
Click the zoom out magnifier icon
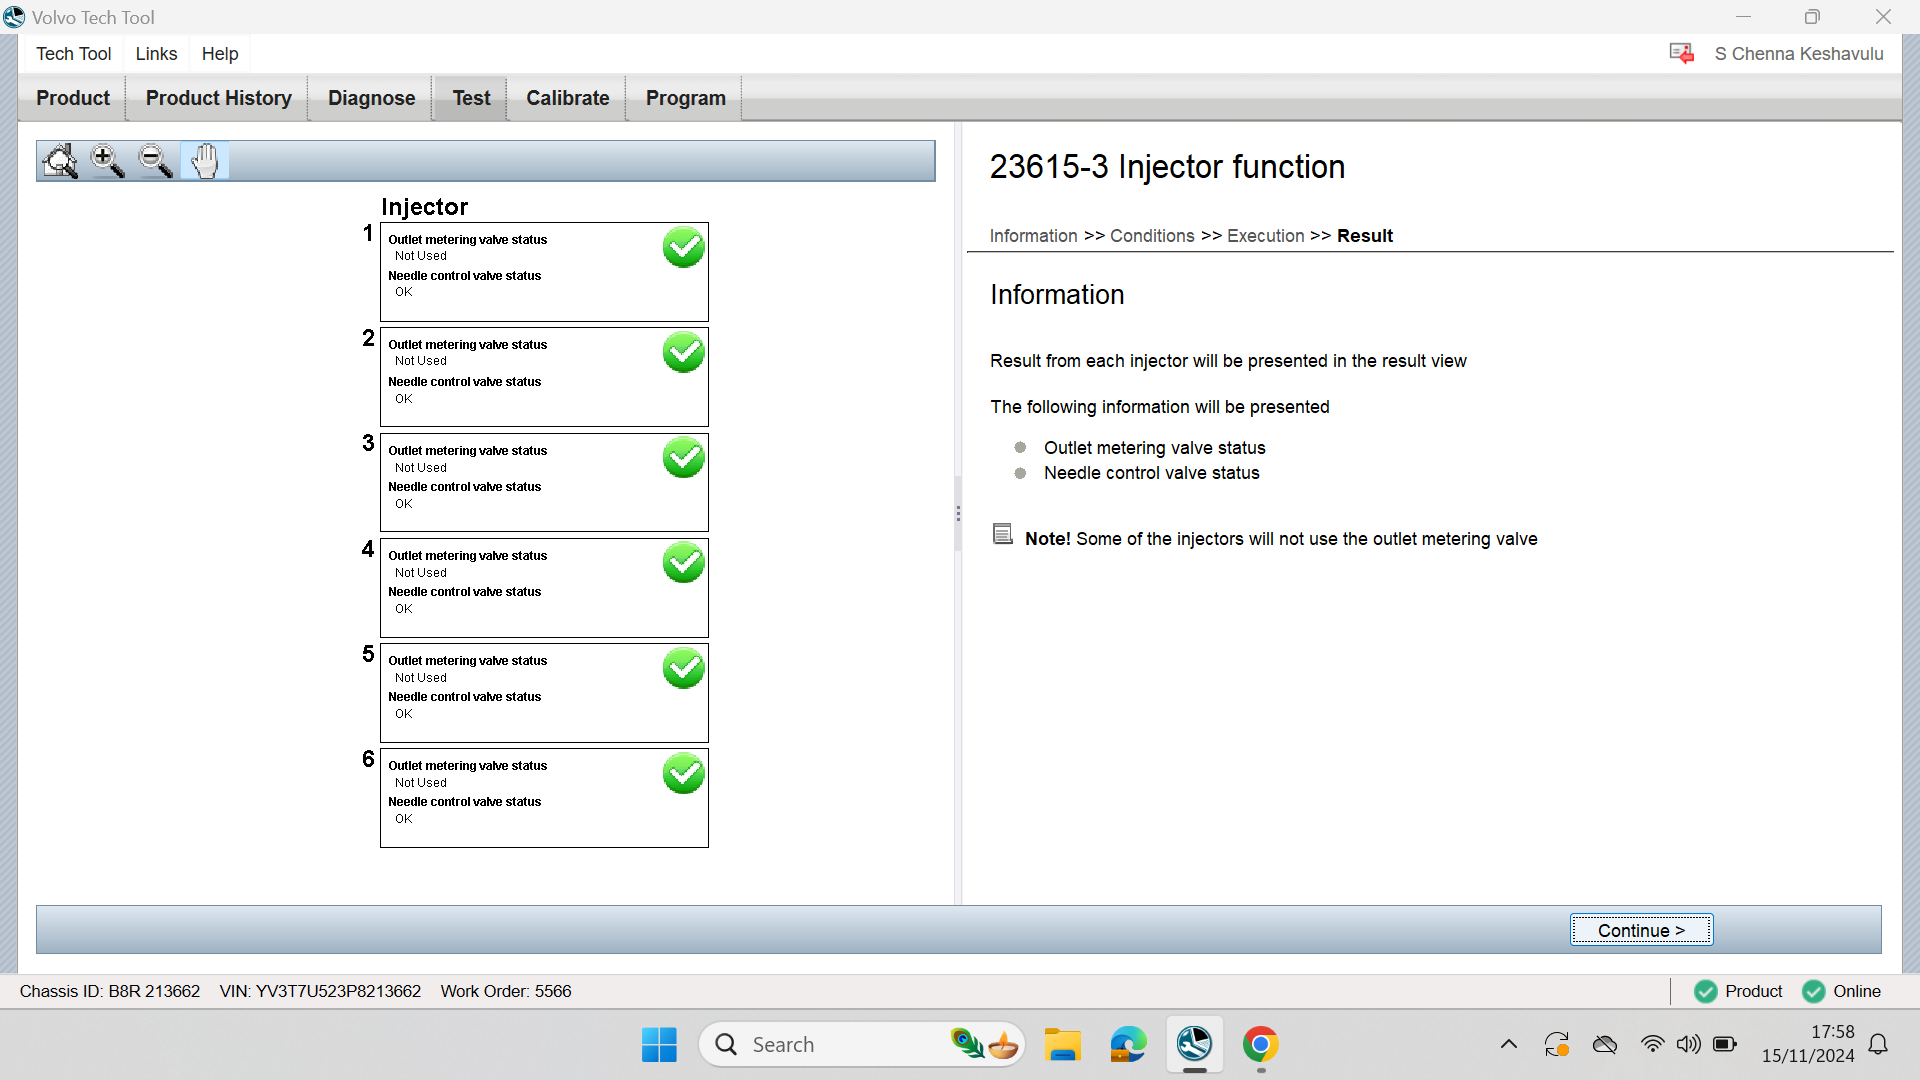[x=155, y=161]
